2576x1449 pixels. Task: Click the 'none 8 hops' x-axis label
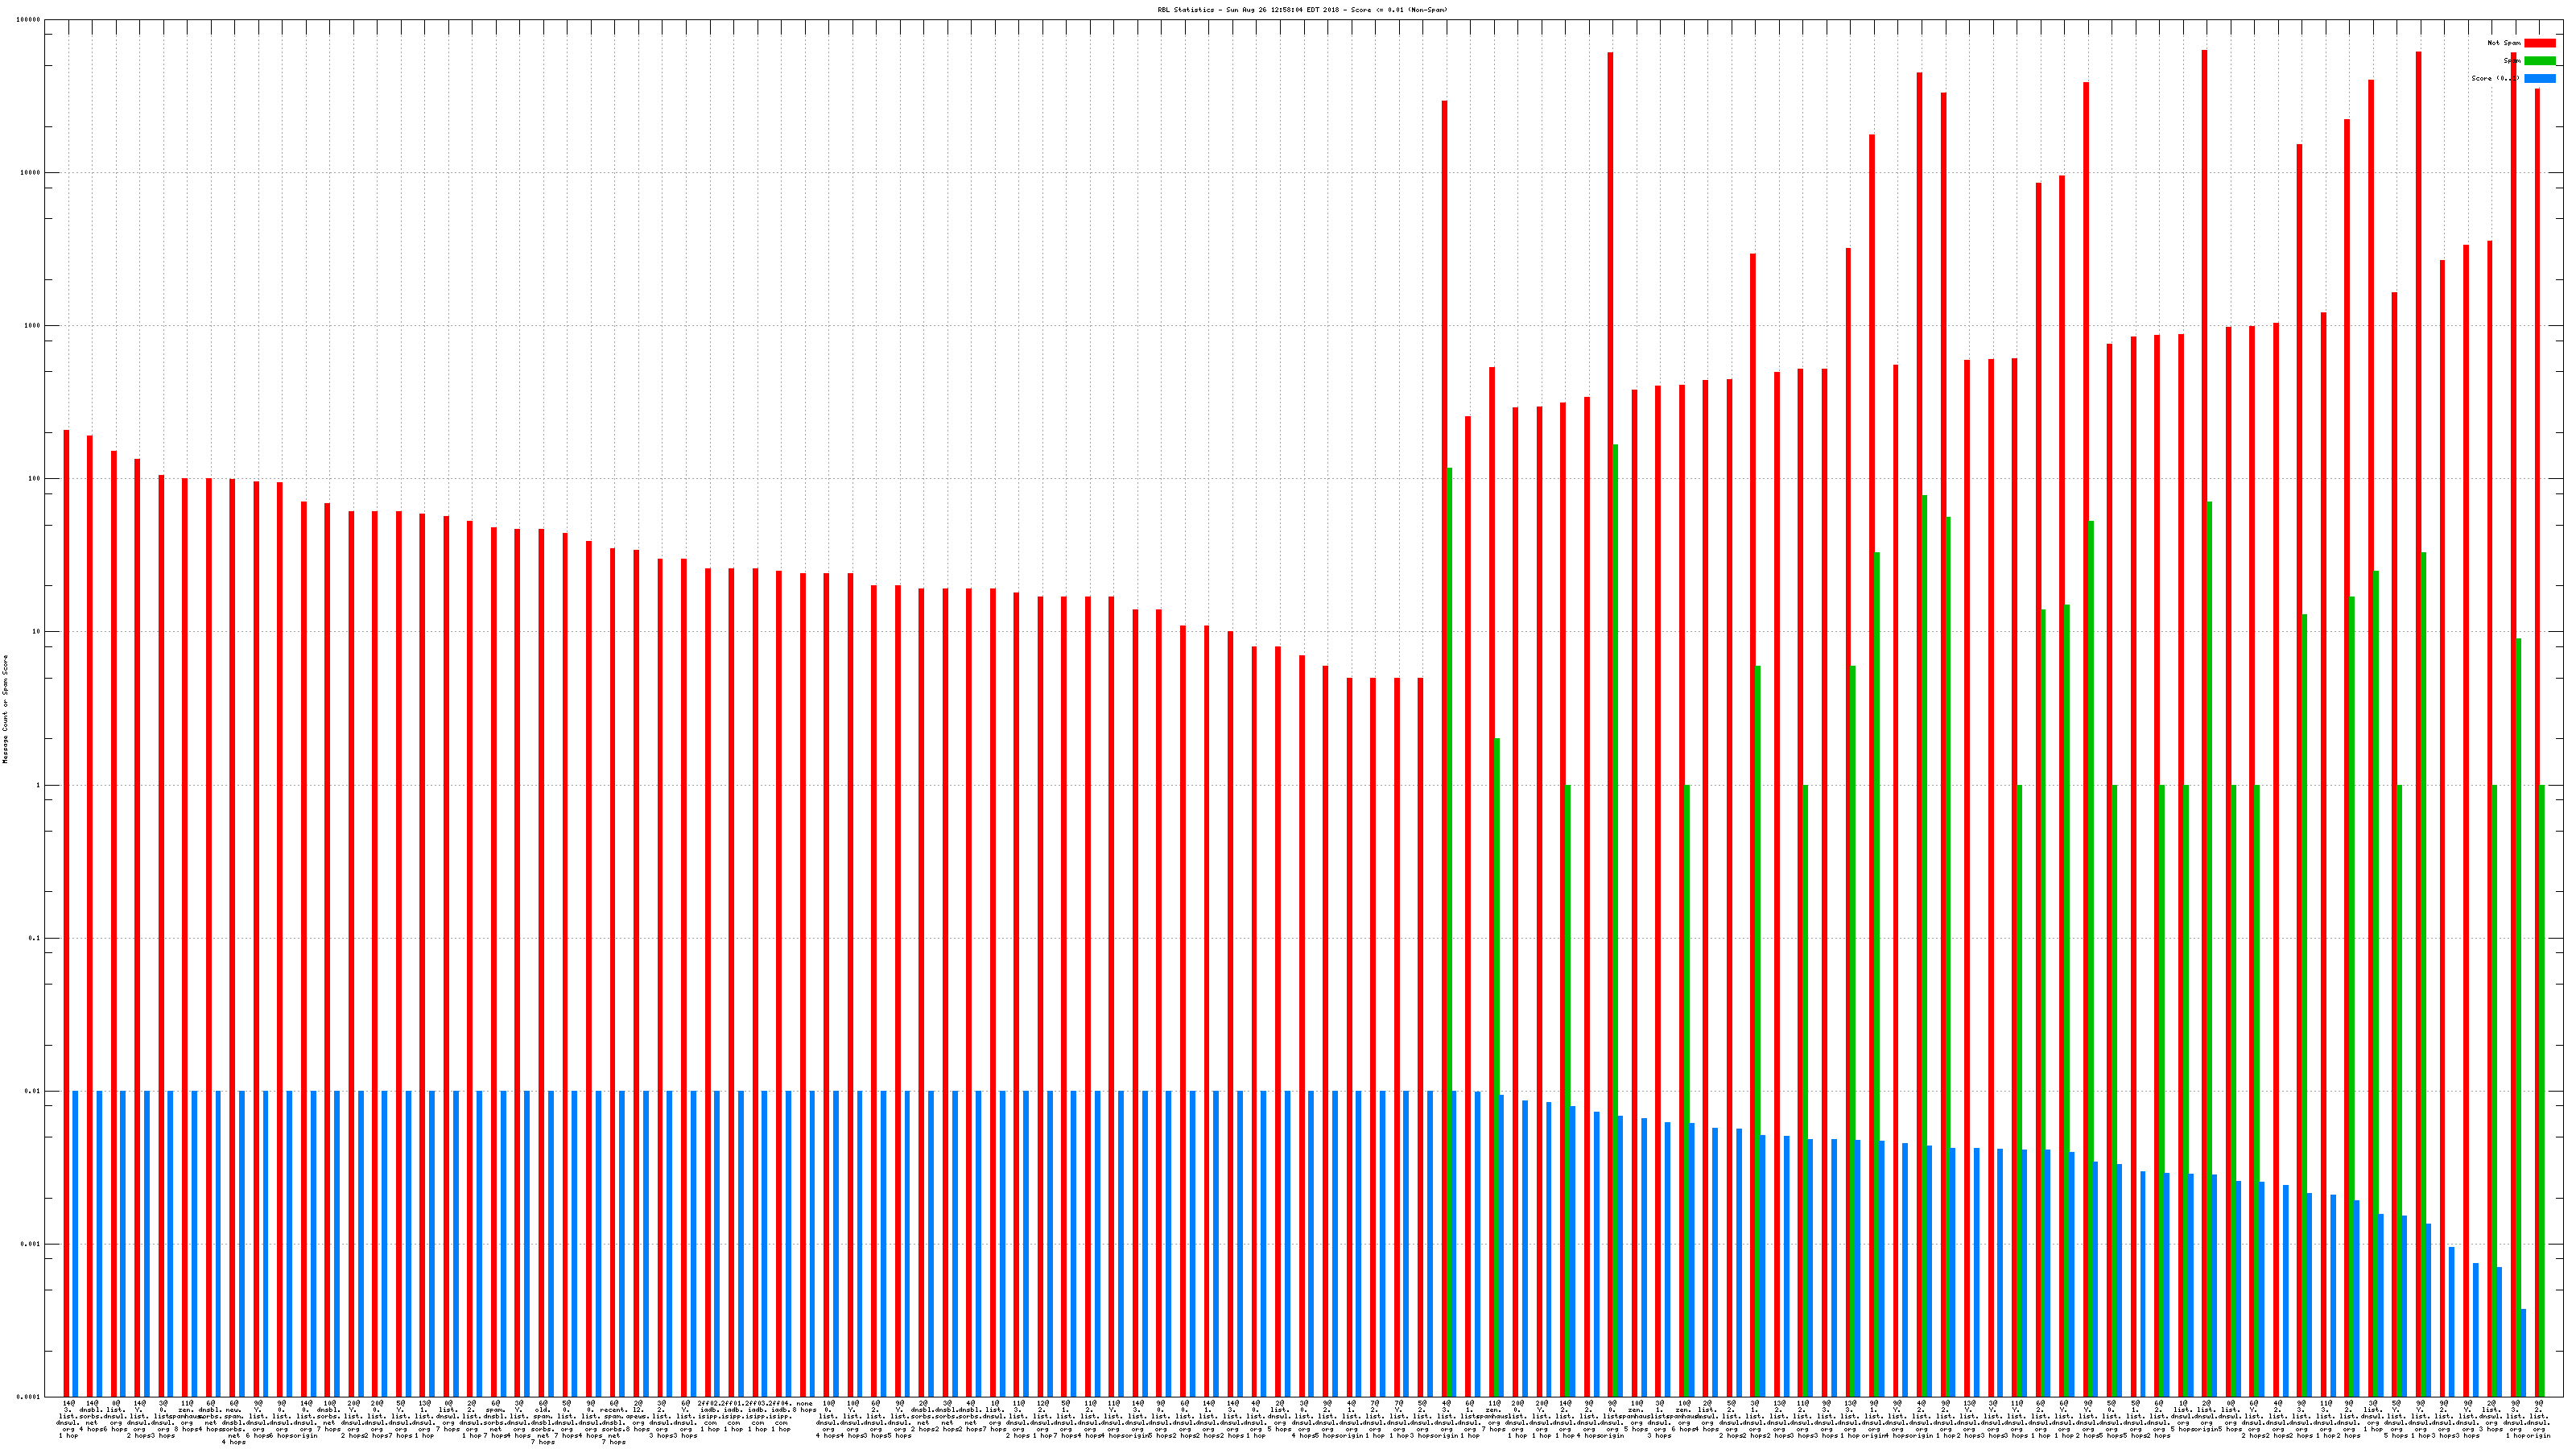coord(804,1408)
